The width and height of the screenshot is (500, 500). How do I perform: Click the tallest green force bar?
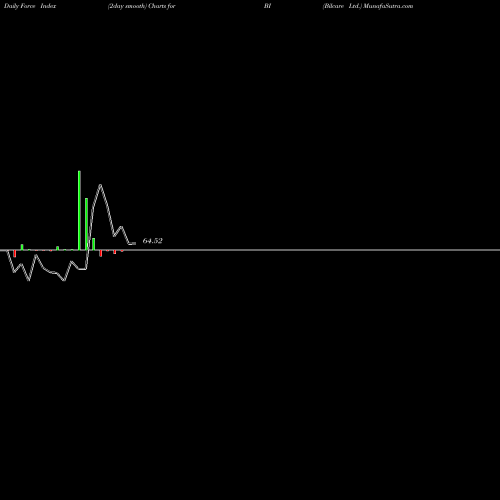(x=79, y=210)
